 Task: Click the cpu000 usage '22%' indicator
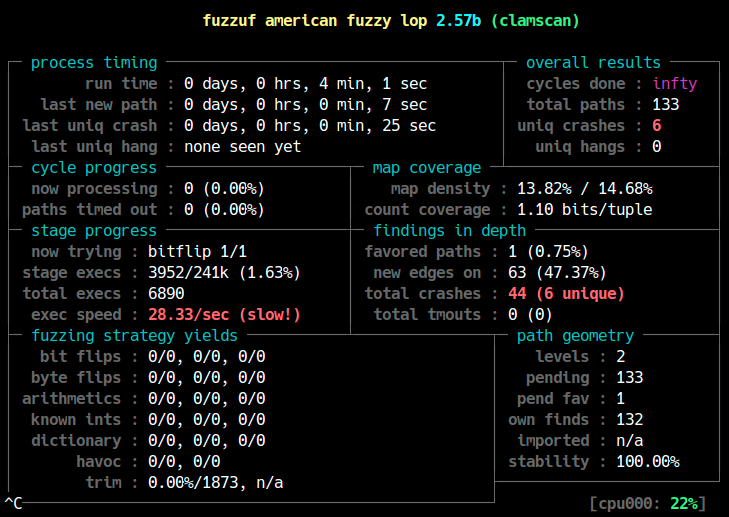(683, 504)
